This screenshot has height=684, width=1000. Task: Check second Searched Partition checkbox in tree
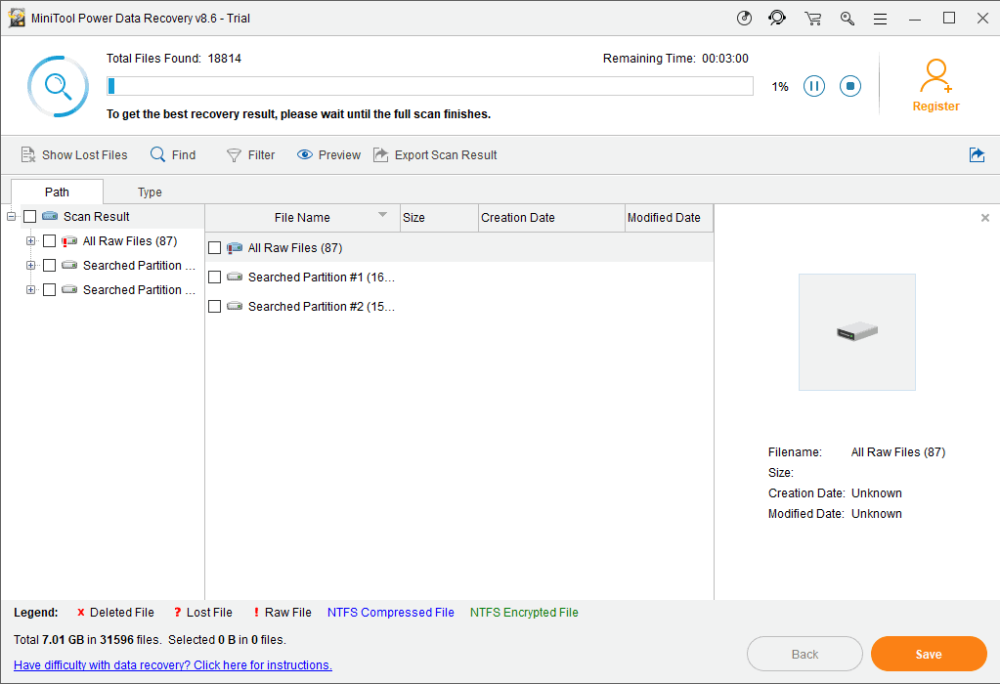(x=49, y=289)
